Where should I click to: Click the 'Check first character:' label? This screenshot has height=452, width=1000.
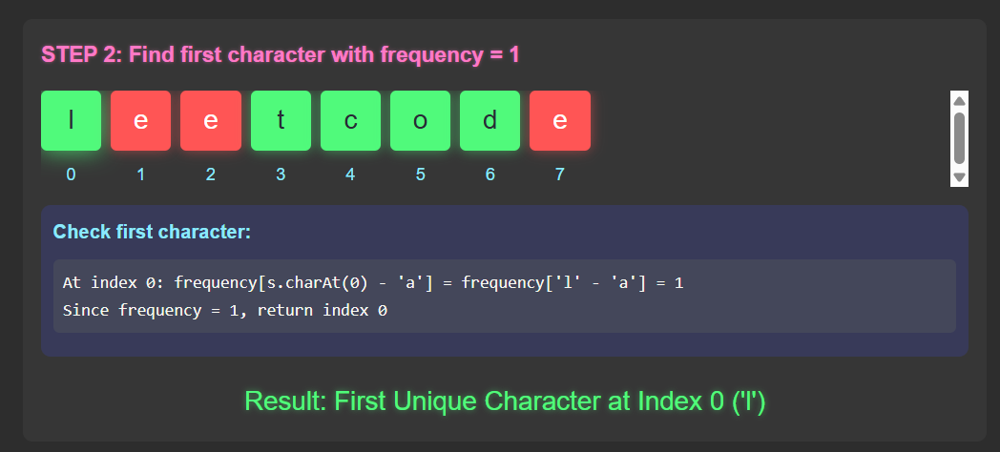pyautogui.click(x=151, y=232)
